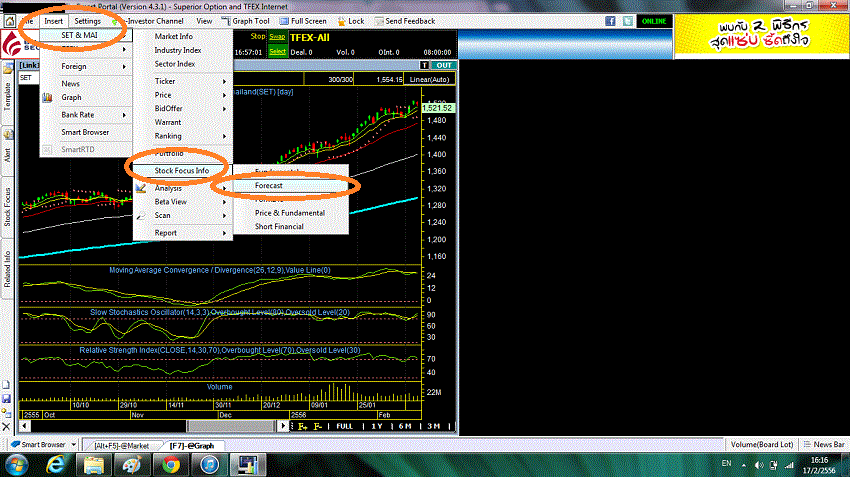Viewport: 850px width, 477px height.
Task: Click the Graph chart icon in Insert menu
Action: [48, 98]
